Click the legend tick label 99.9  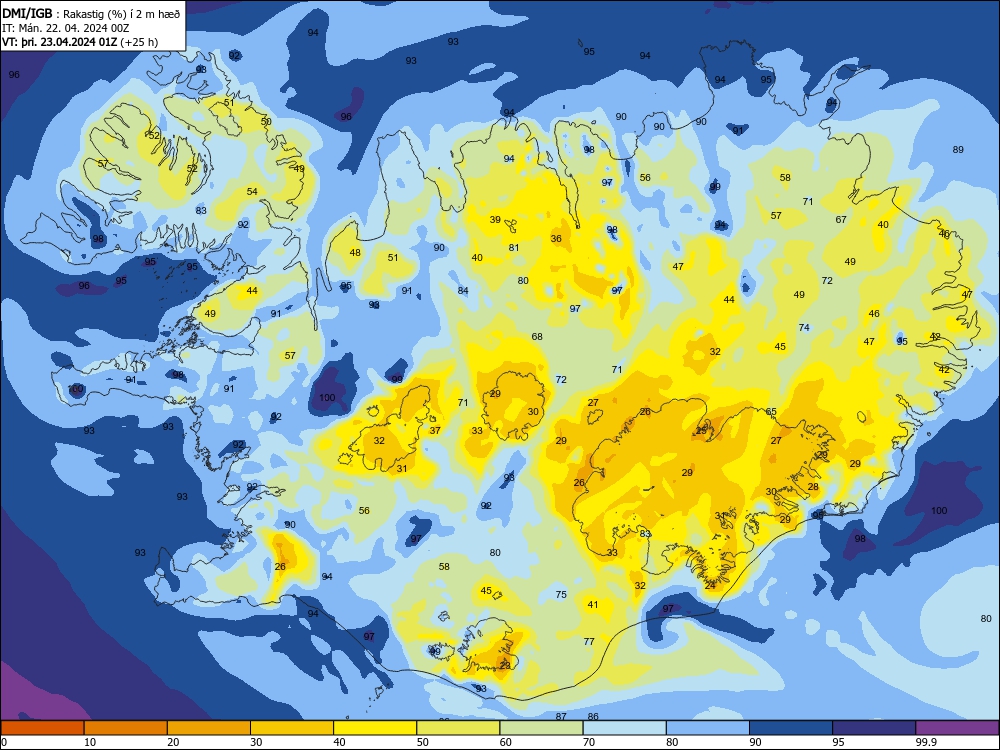(x=925, y=742)
